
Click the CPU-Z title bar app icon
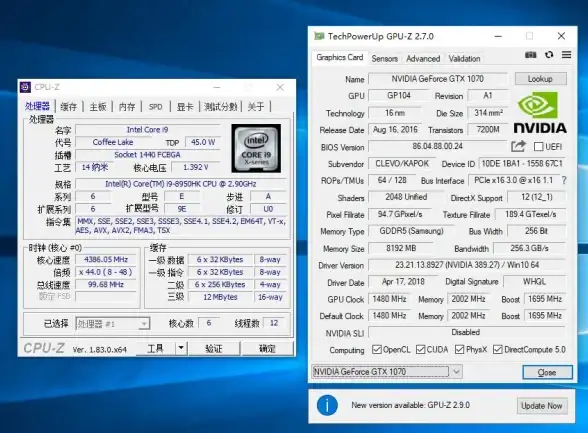(x=26, y=87)
